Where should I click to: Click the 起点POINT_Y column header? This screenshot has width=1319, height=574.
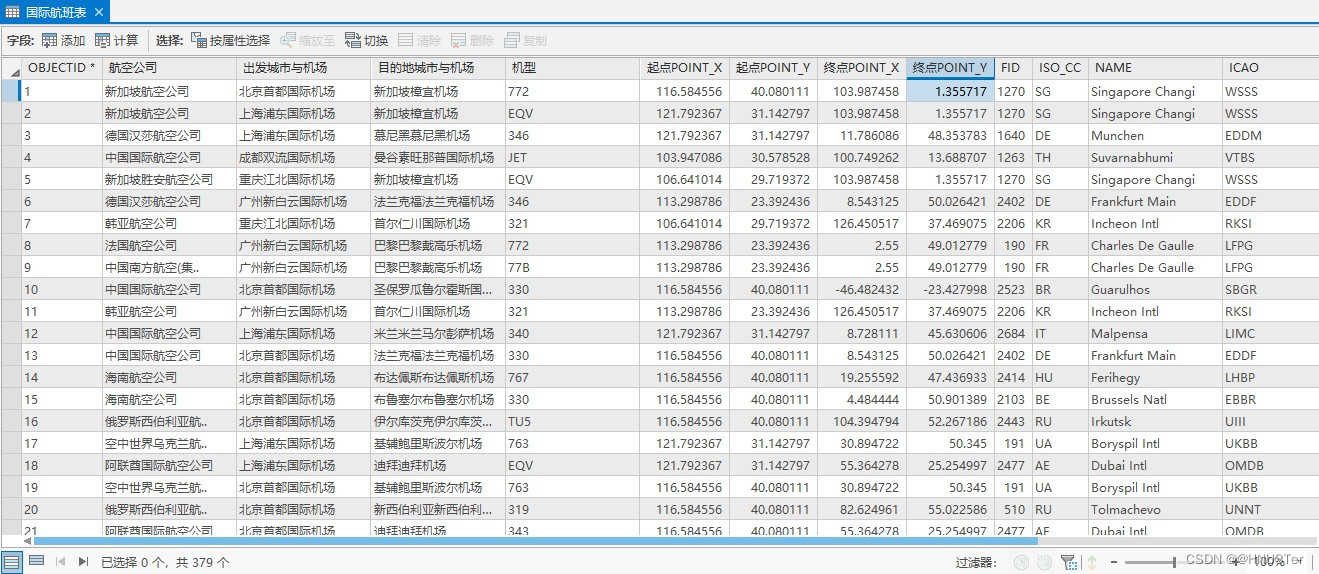[773, 68]
